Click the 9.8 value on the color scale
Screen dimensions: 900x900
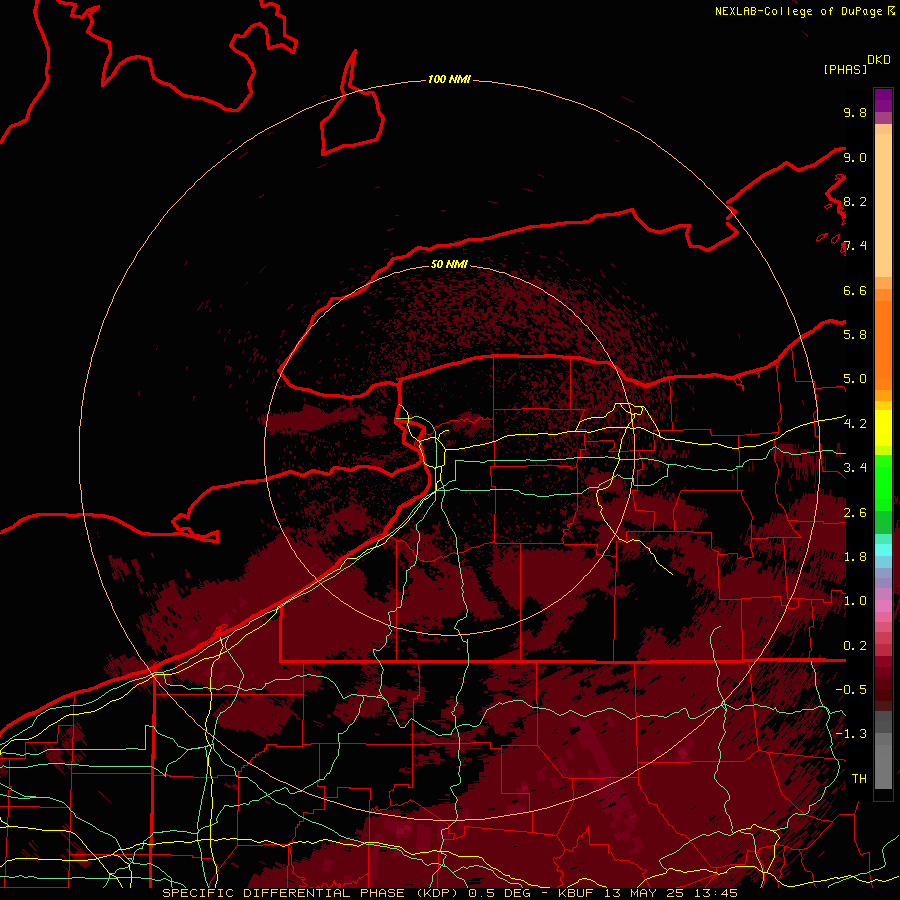click(855, 112)
